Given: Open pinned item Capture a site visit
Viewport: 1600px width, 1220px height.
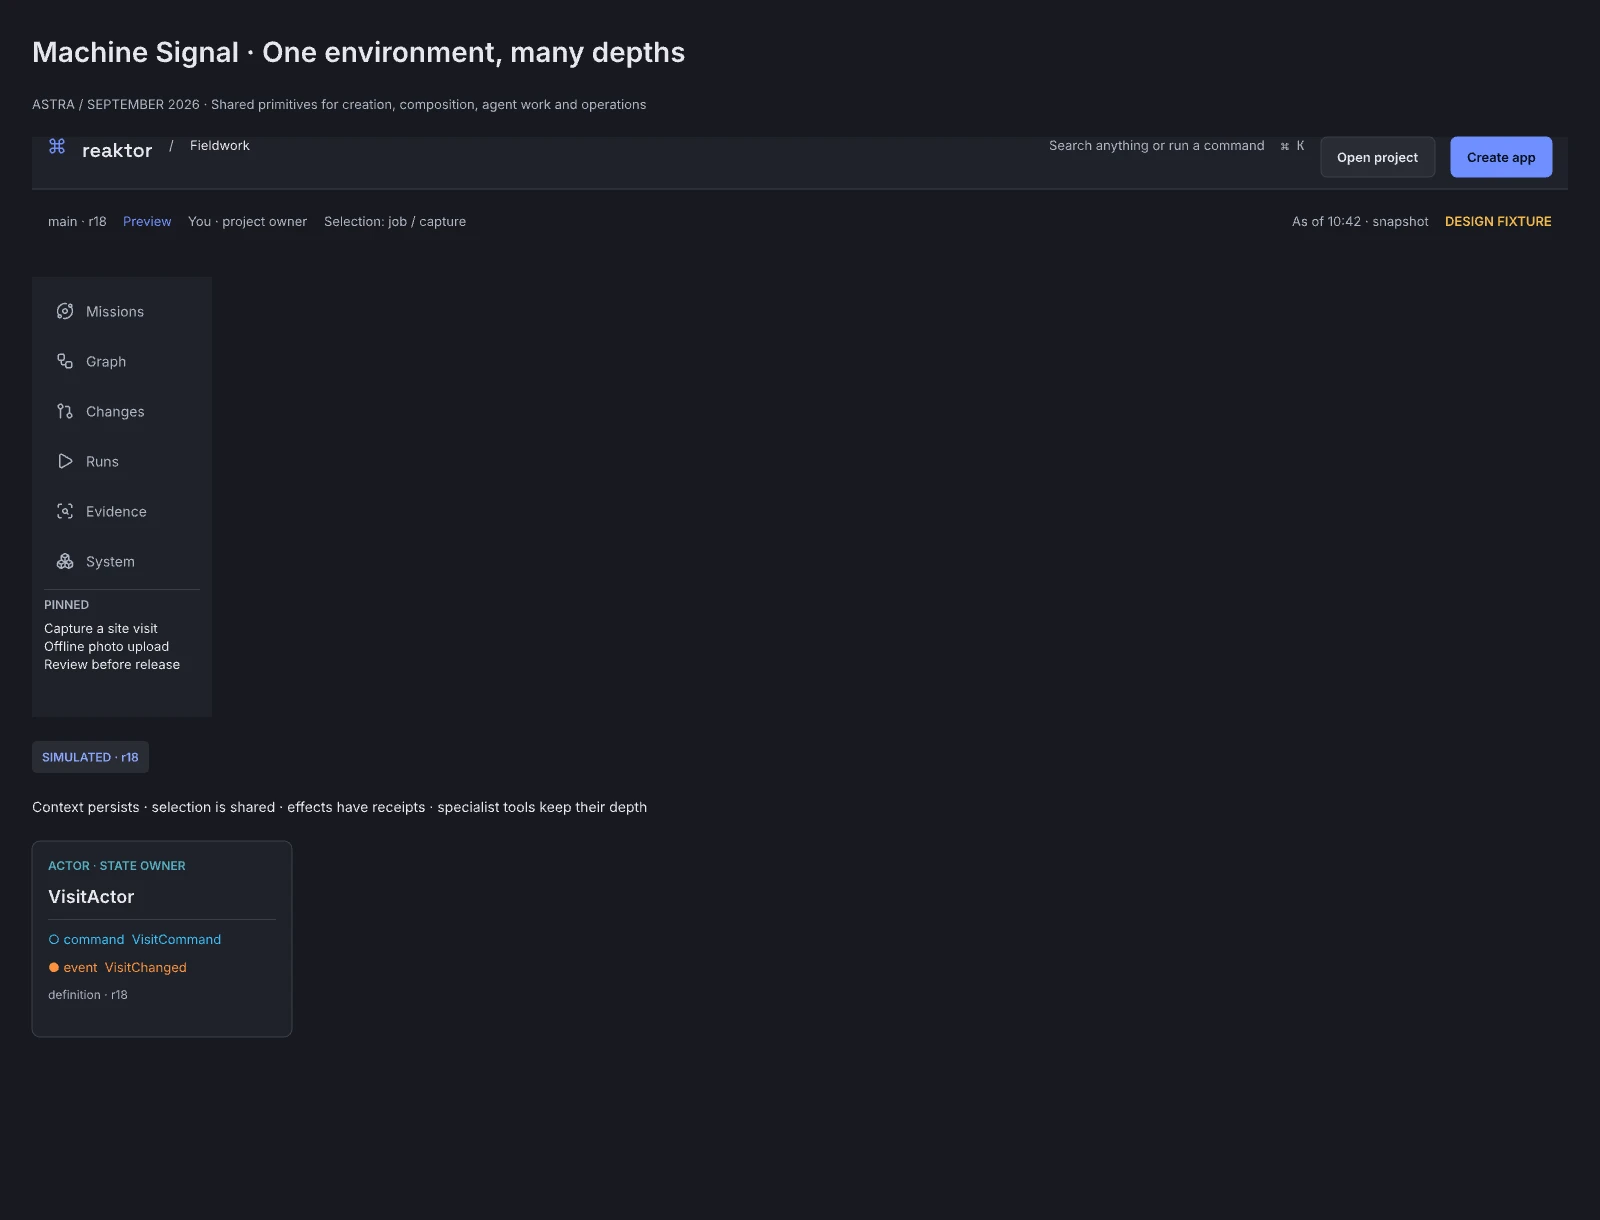Looking at the screenshot, I should coord(101,629).
